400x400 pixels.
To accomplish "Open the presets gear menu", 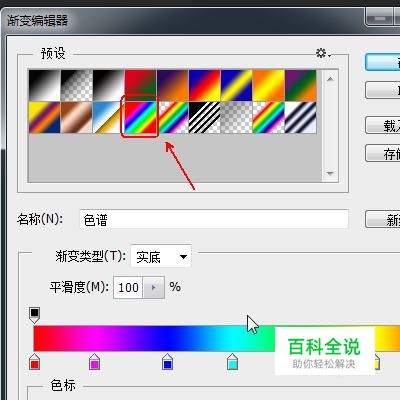I will 323,53.
